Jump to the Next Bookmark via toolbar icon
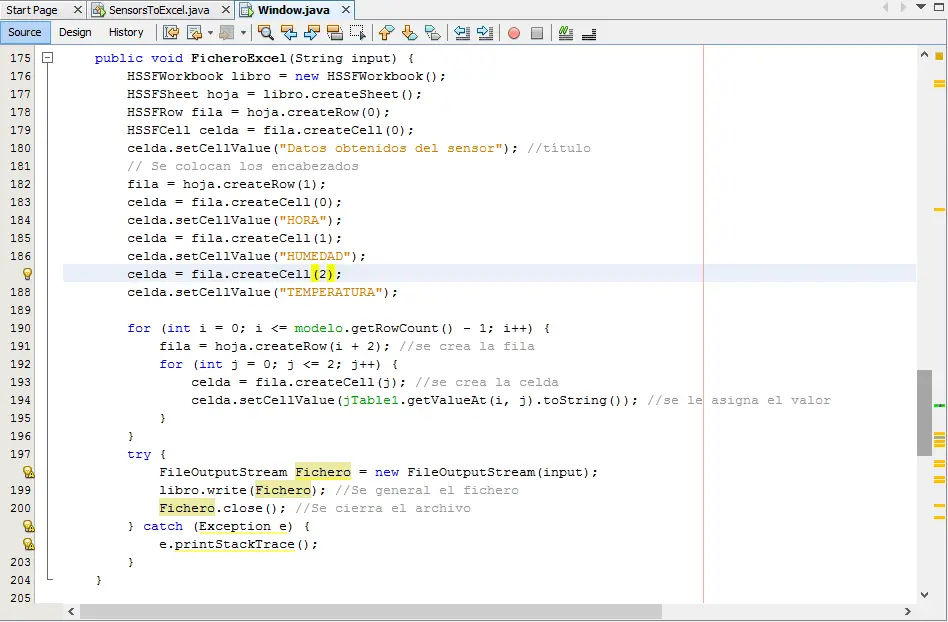 pos(409,33)
